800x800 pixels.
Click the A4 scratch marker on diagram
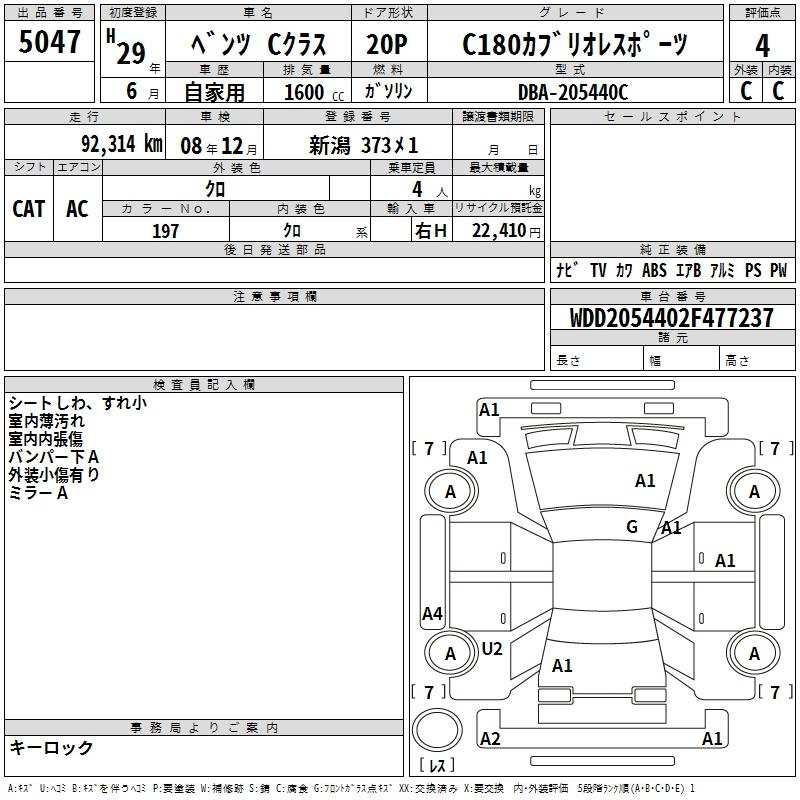coord(432,613)
